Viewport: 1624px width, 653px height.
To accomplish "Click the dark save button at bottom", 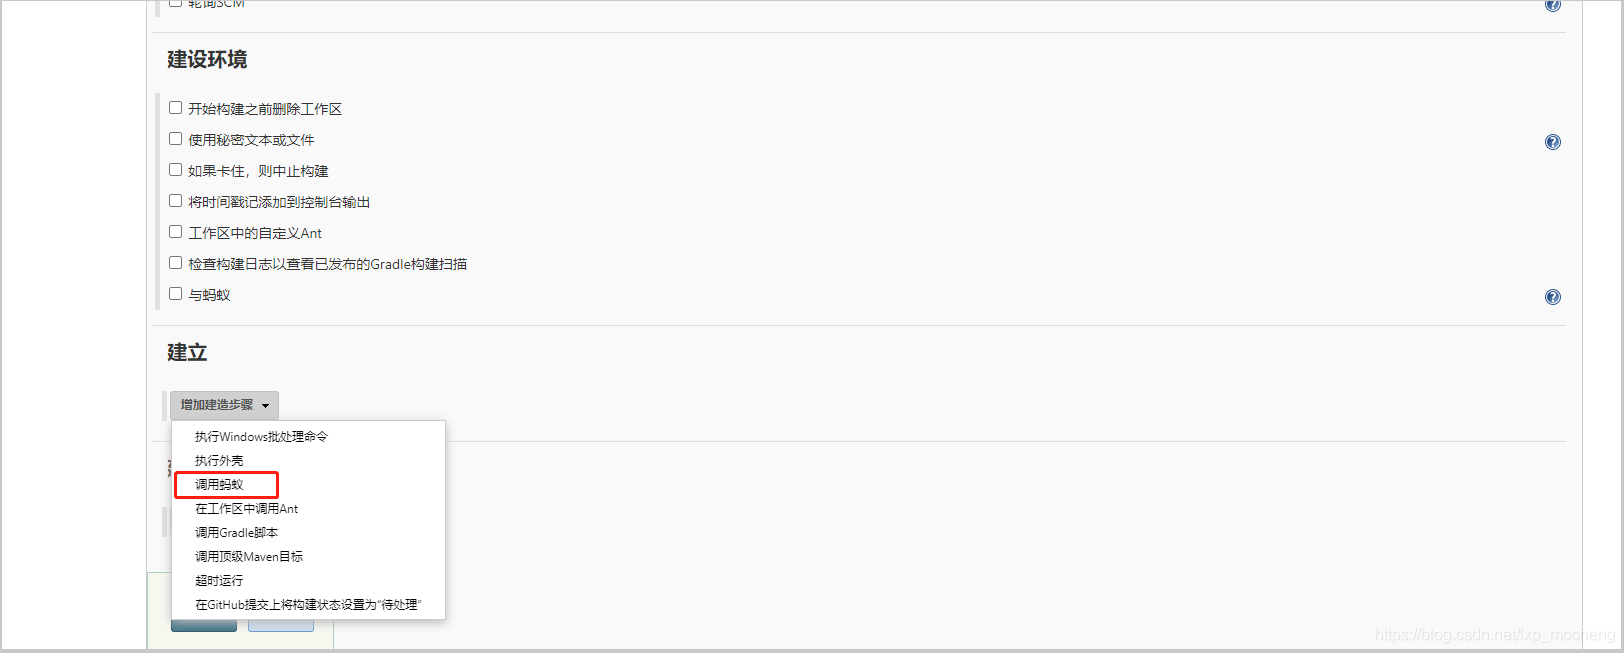I will pyautogui.click(x=204, y=626).
